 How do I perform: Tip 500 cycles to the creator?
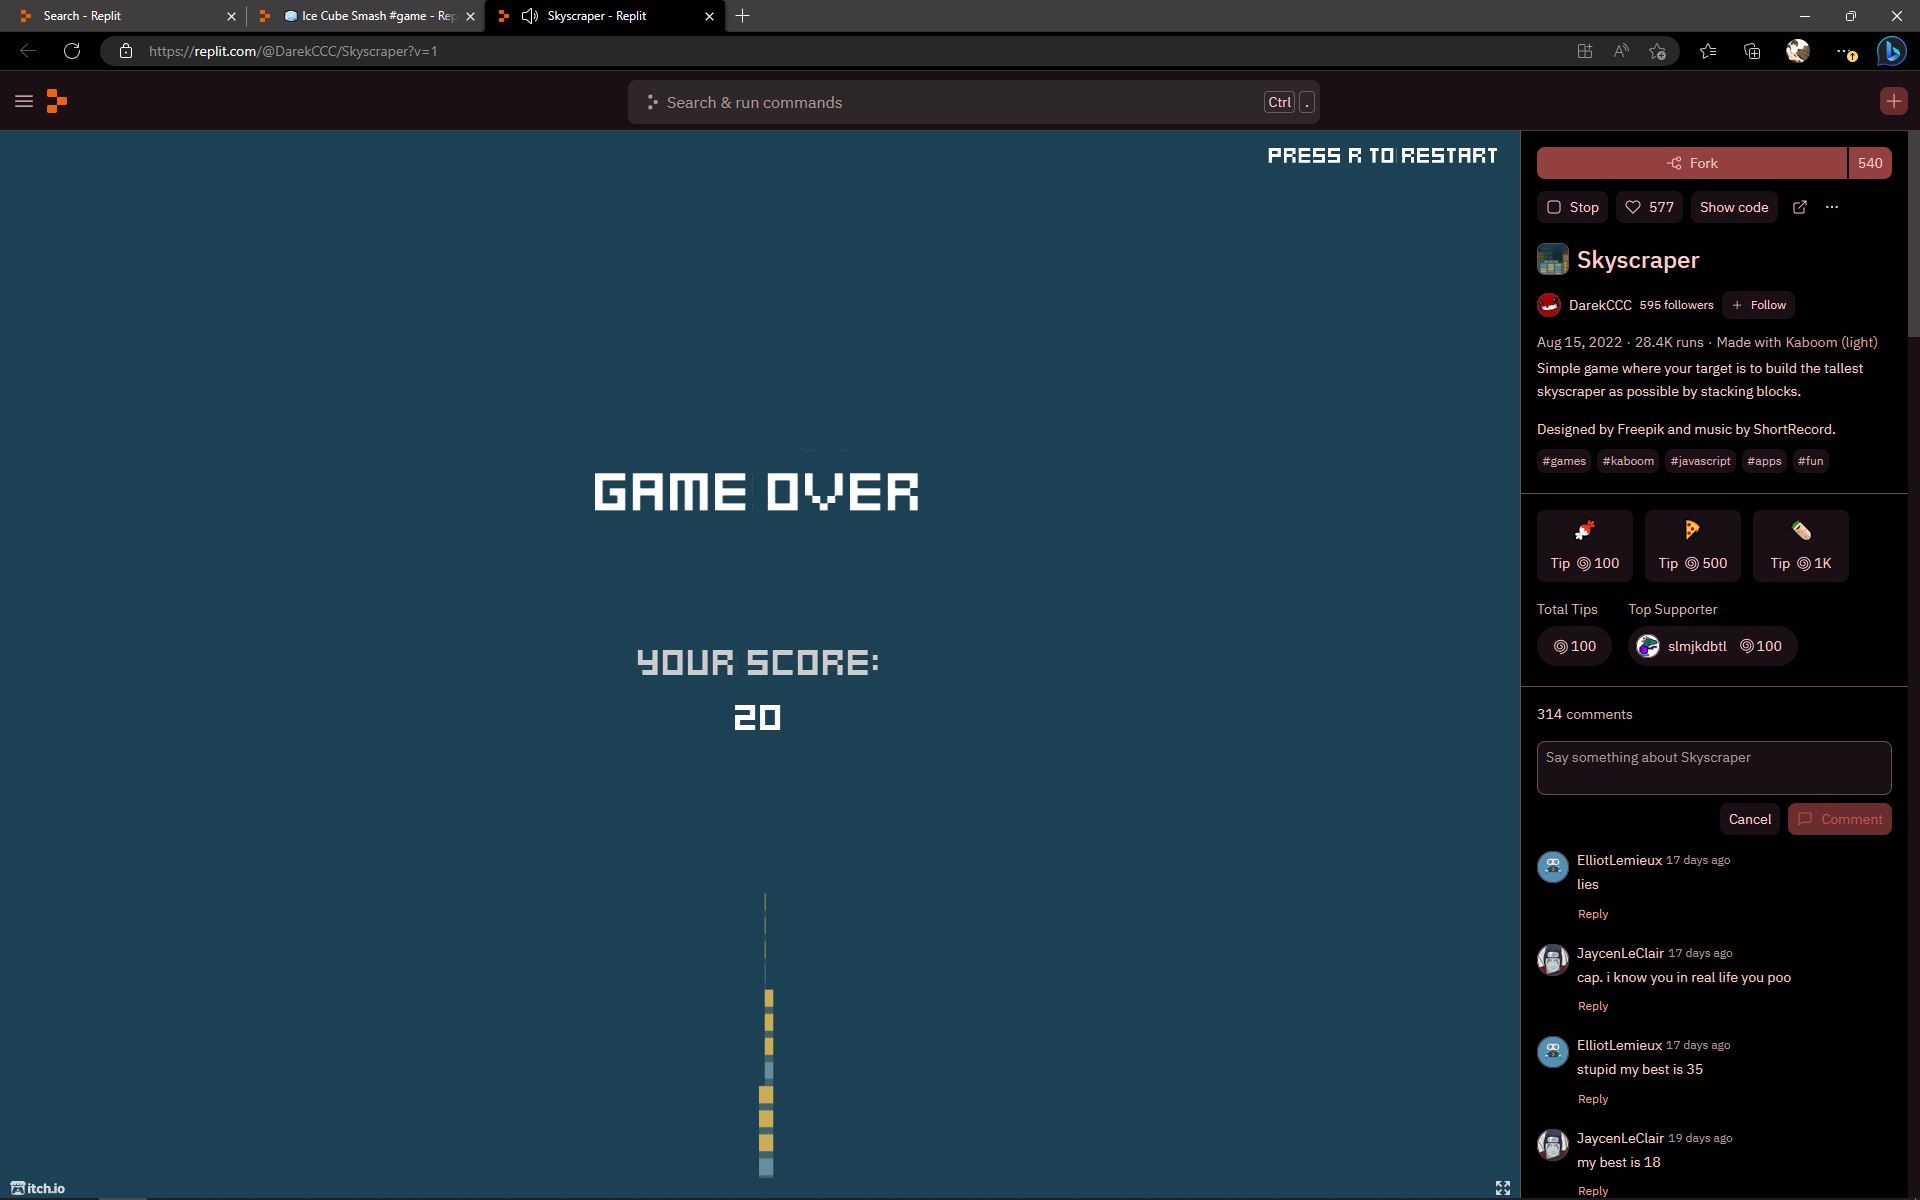point(1692,546)
